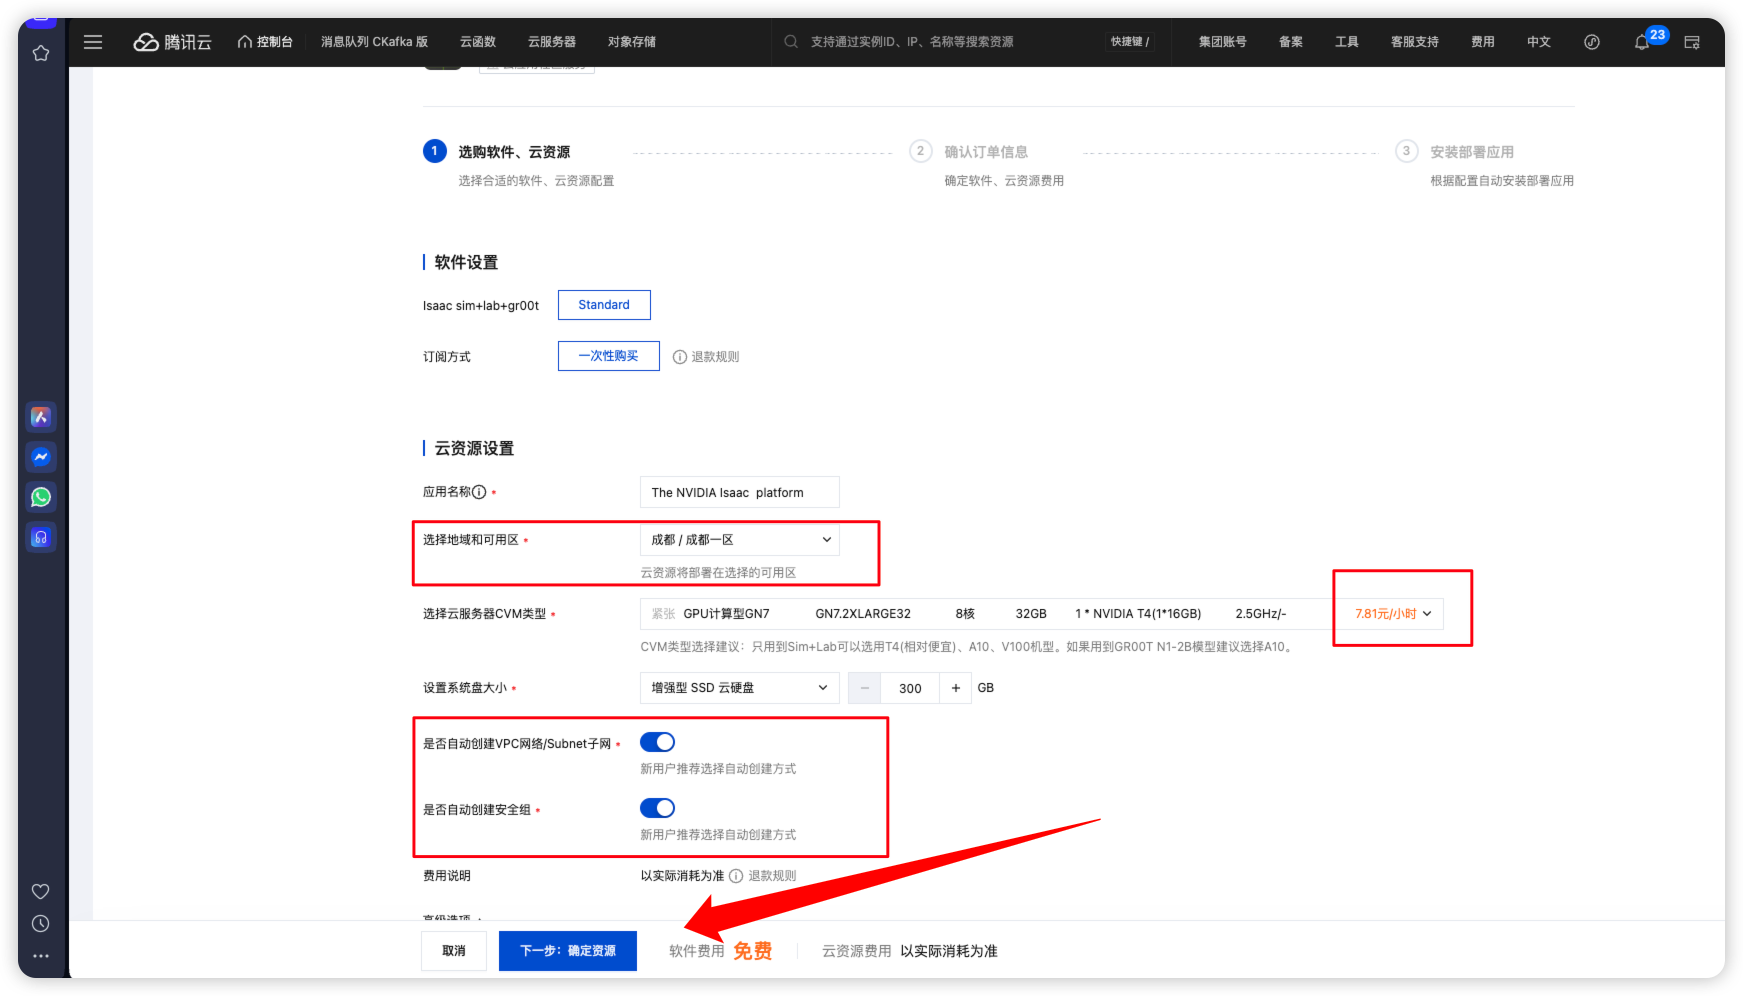Screen dimensions: 1743x996
Task: Open the Messenger app in sidebar
Action: pyautogui.click(x=41, y=457)
